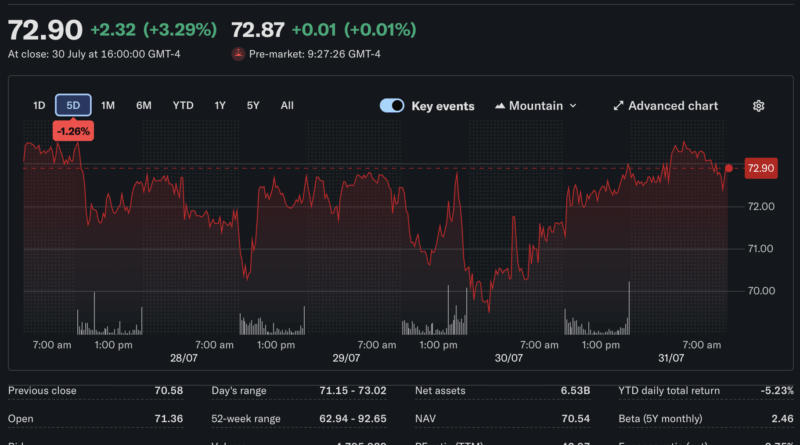The width and height of the screenshot is (800, 445).
Task: Click the Day's range label
Action: point(239,391)
